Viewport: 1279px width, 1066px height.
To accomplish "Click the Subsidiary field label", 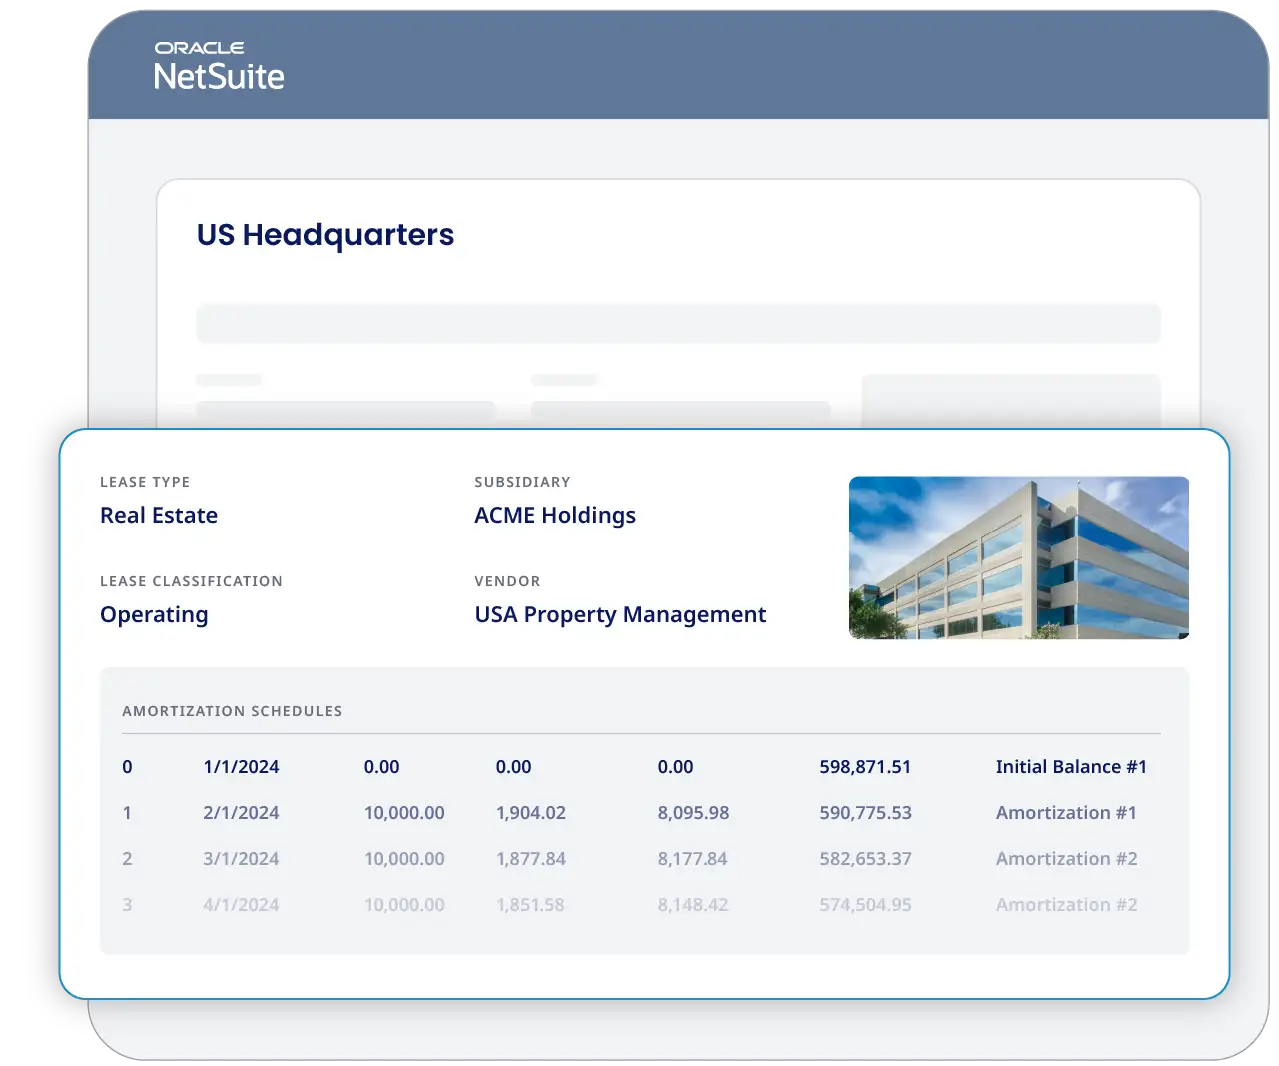I will pos(522,482).
